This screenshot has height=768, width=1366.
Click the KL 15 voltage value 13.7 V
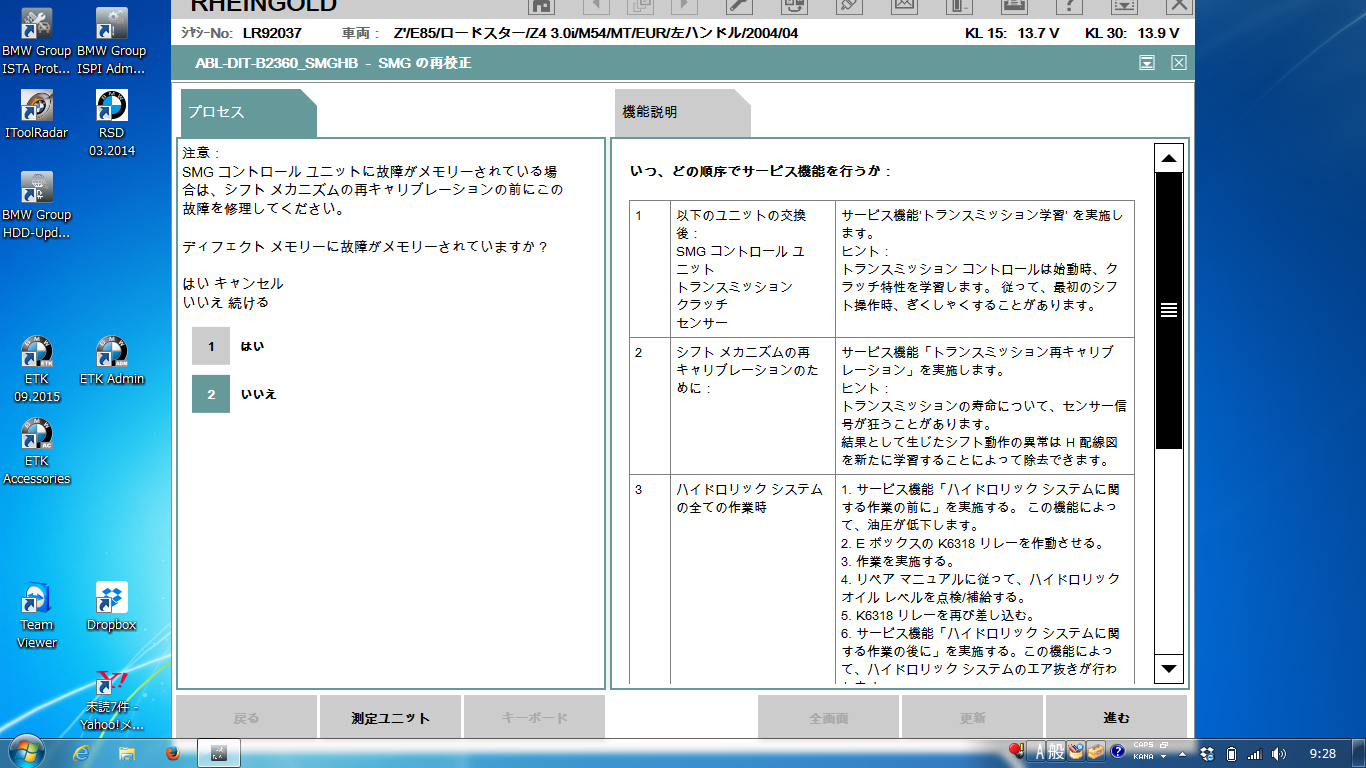[1038, 32]
